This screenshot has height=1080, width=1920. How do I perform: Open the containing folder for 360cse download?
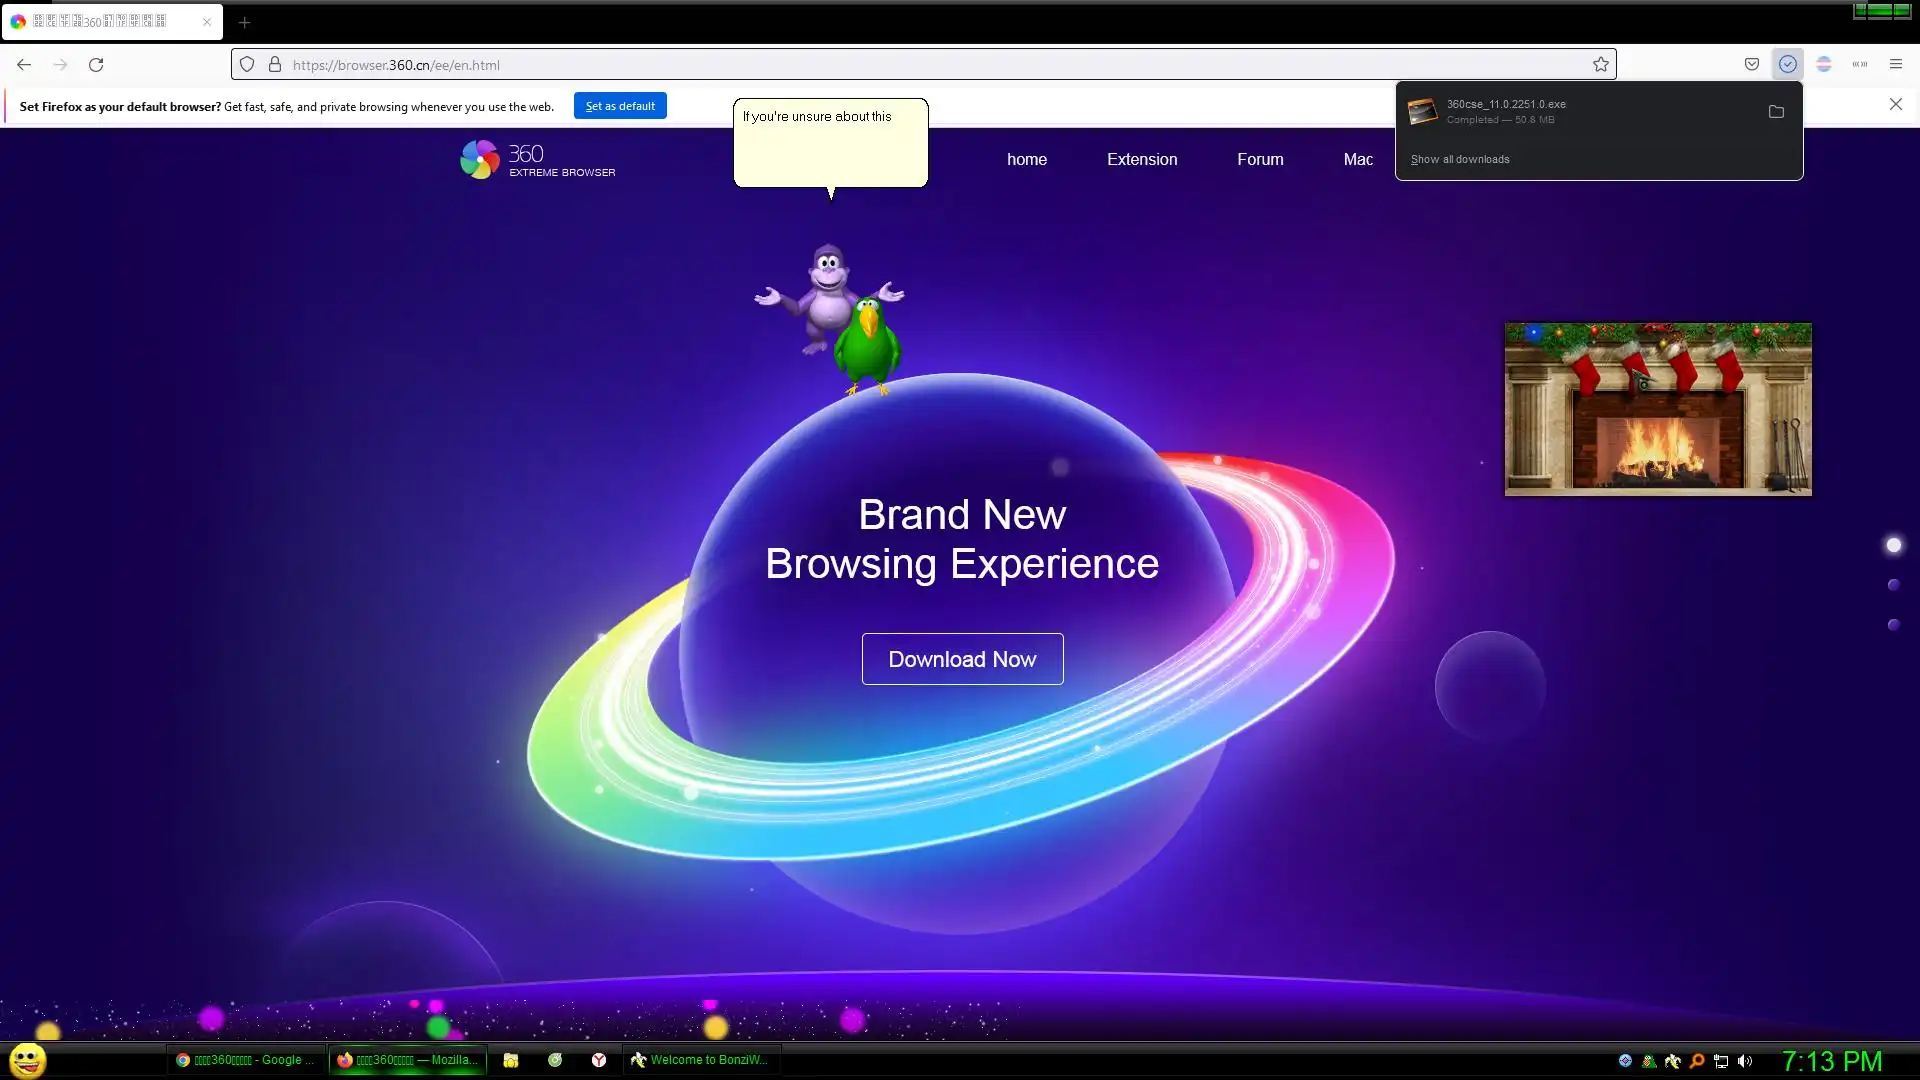click(x=1776, y=112)
